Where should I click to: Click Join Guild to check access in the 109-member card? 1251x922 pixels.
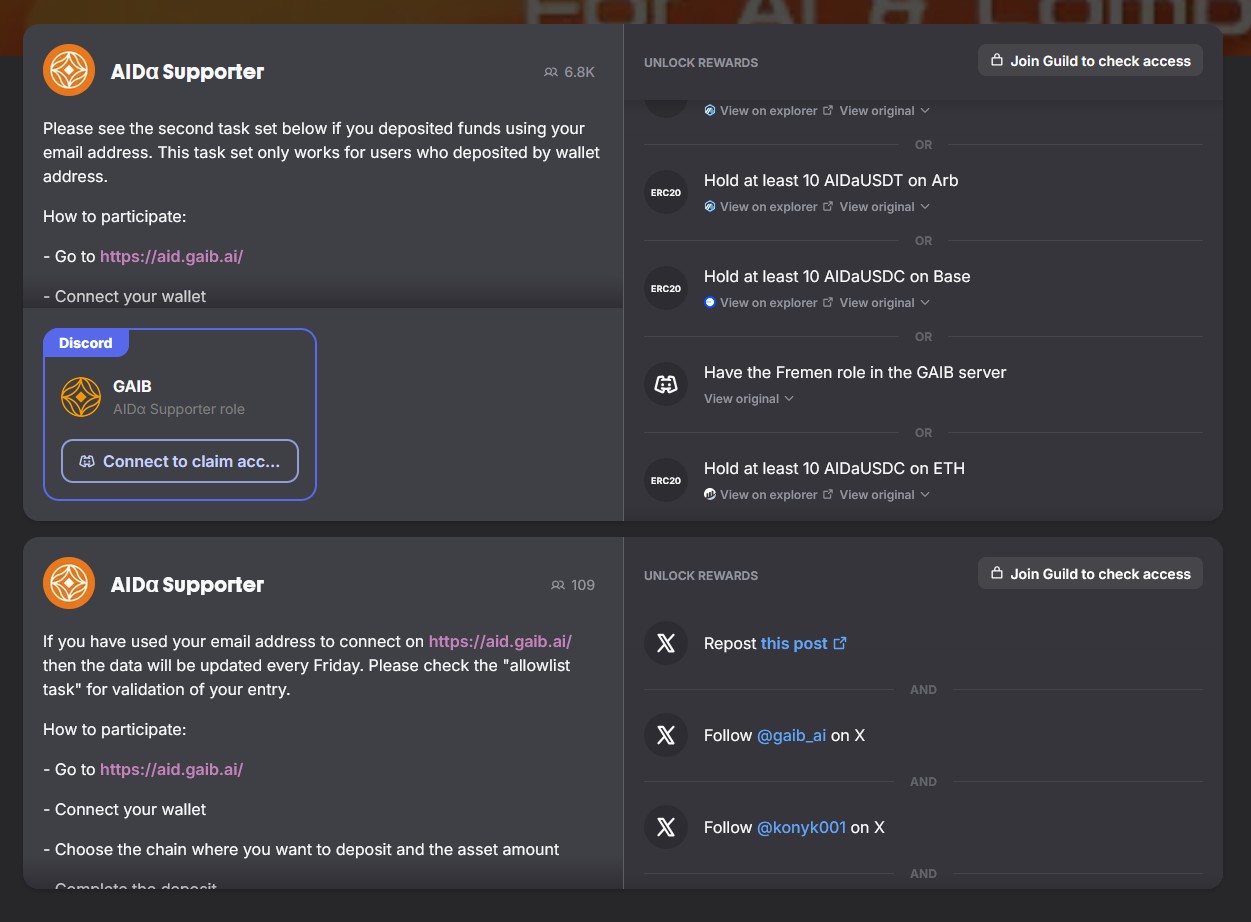pos(1090,574)
